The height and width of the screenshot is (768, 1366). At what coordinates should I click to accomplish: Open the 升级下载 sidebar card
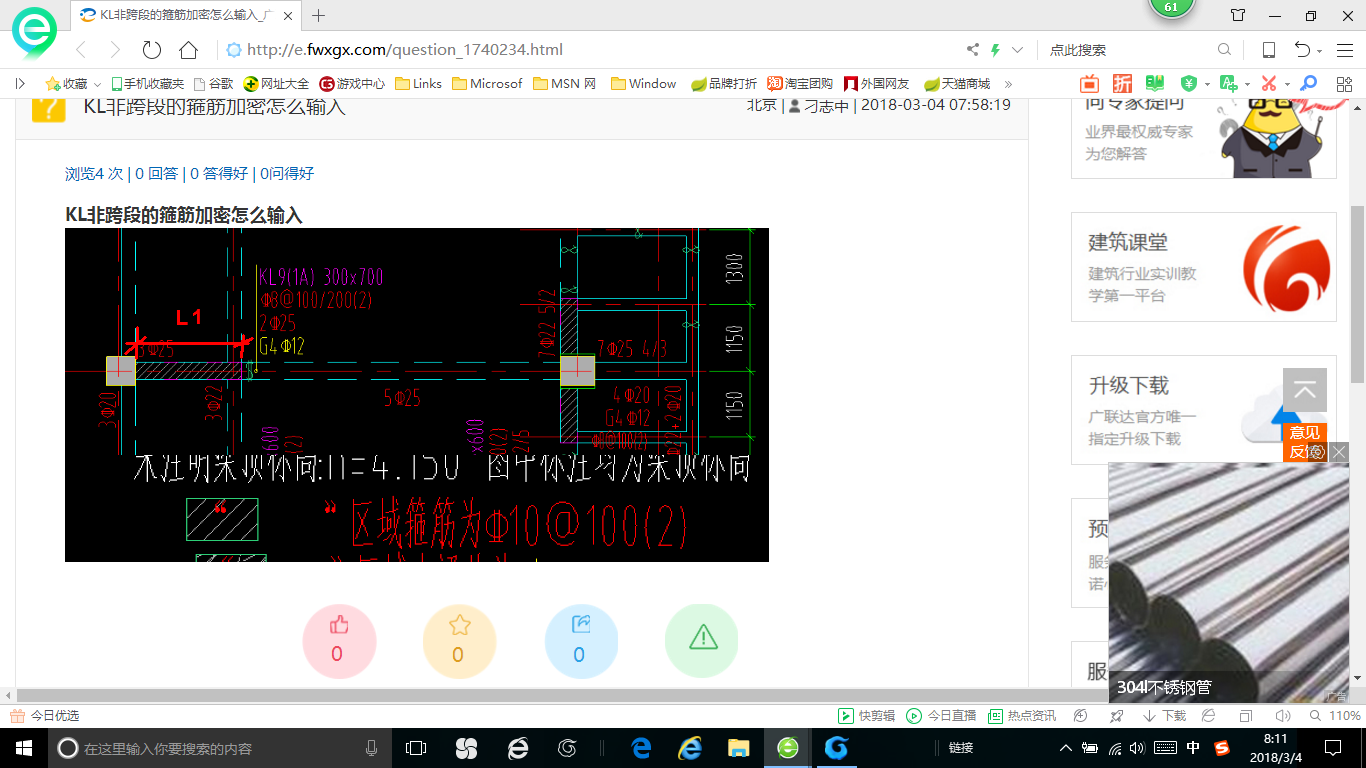click(1204, 410)
